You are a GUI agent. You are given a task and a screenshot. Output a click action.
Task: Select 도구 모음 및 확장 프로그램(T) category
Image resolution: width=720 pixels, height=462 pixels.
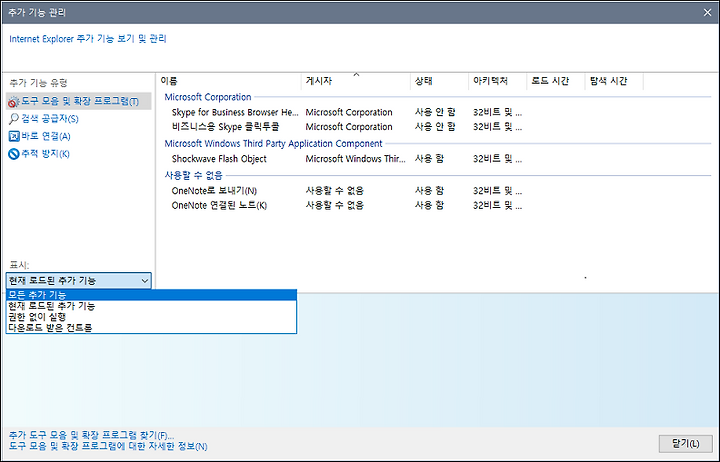79,101
